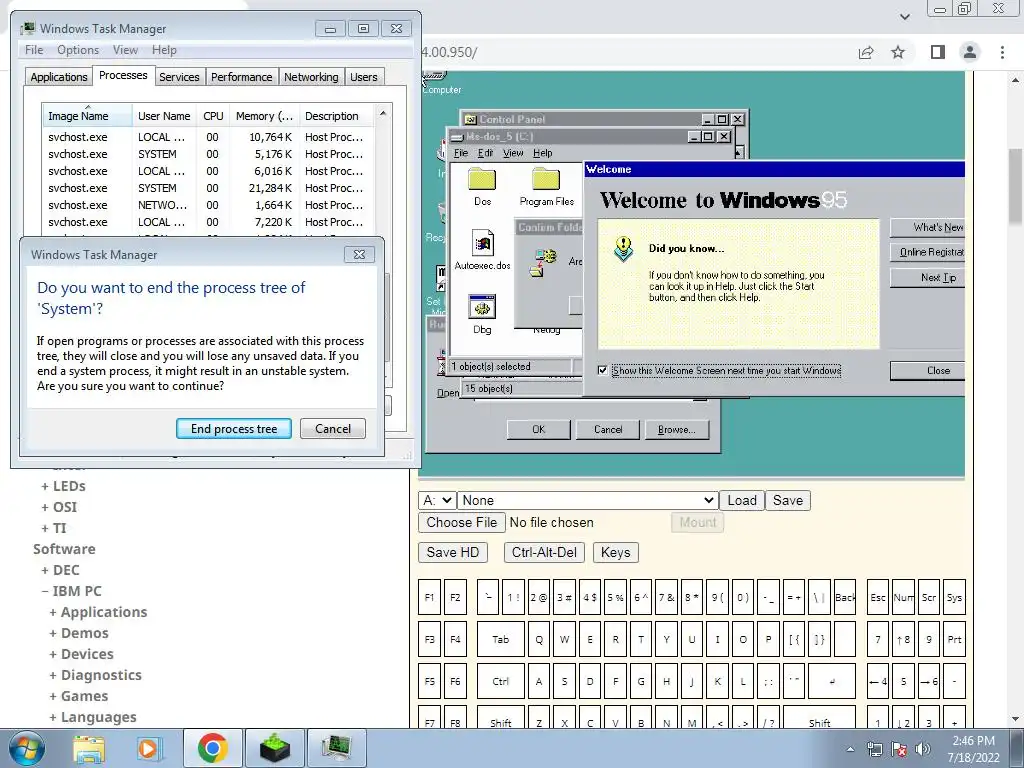This screenshot has height=768, width=1024.
Task: Open the Ms-dos_5 window Edit menu
Action: tap(485, 153)
